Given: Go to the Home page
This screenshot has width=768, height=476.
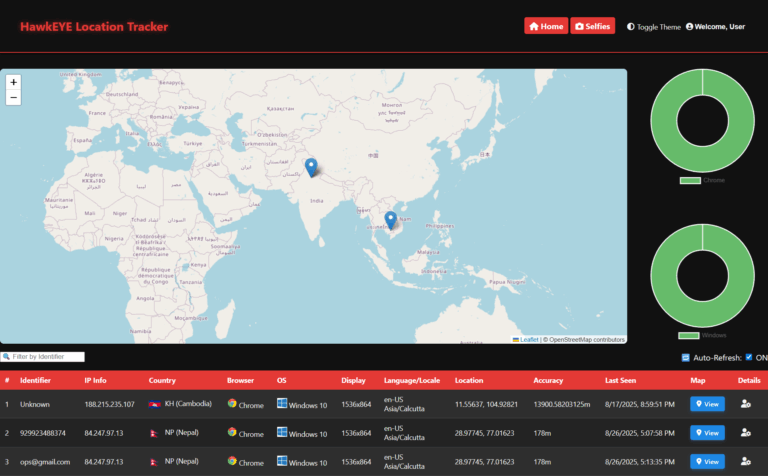Looking at the screenshot, I should point(546,26).
